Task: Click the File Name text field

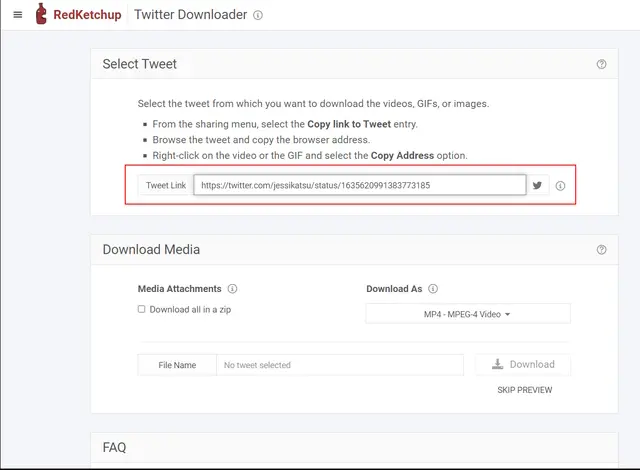Action: 340,365
